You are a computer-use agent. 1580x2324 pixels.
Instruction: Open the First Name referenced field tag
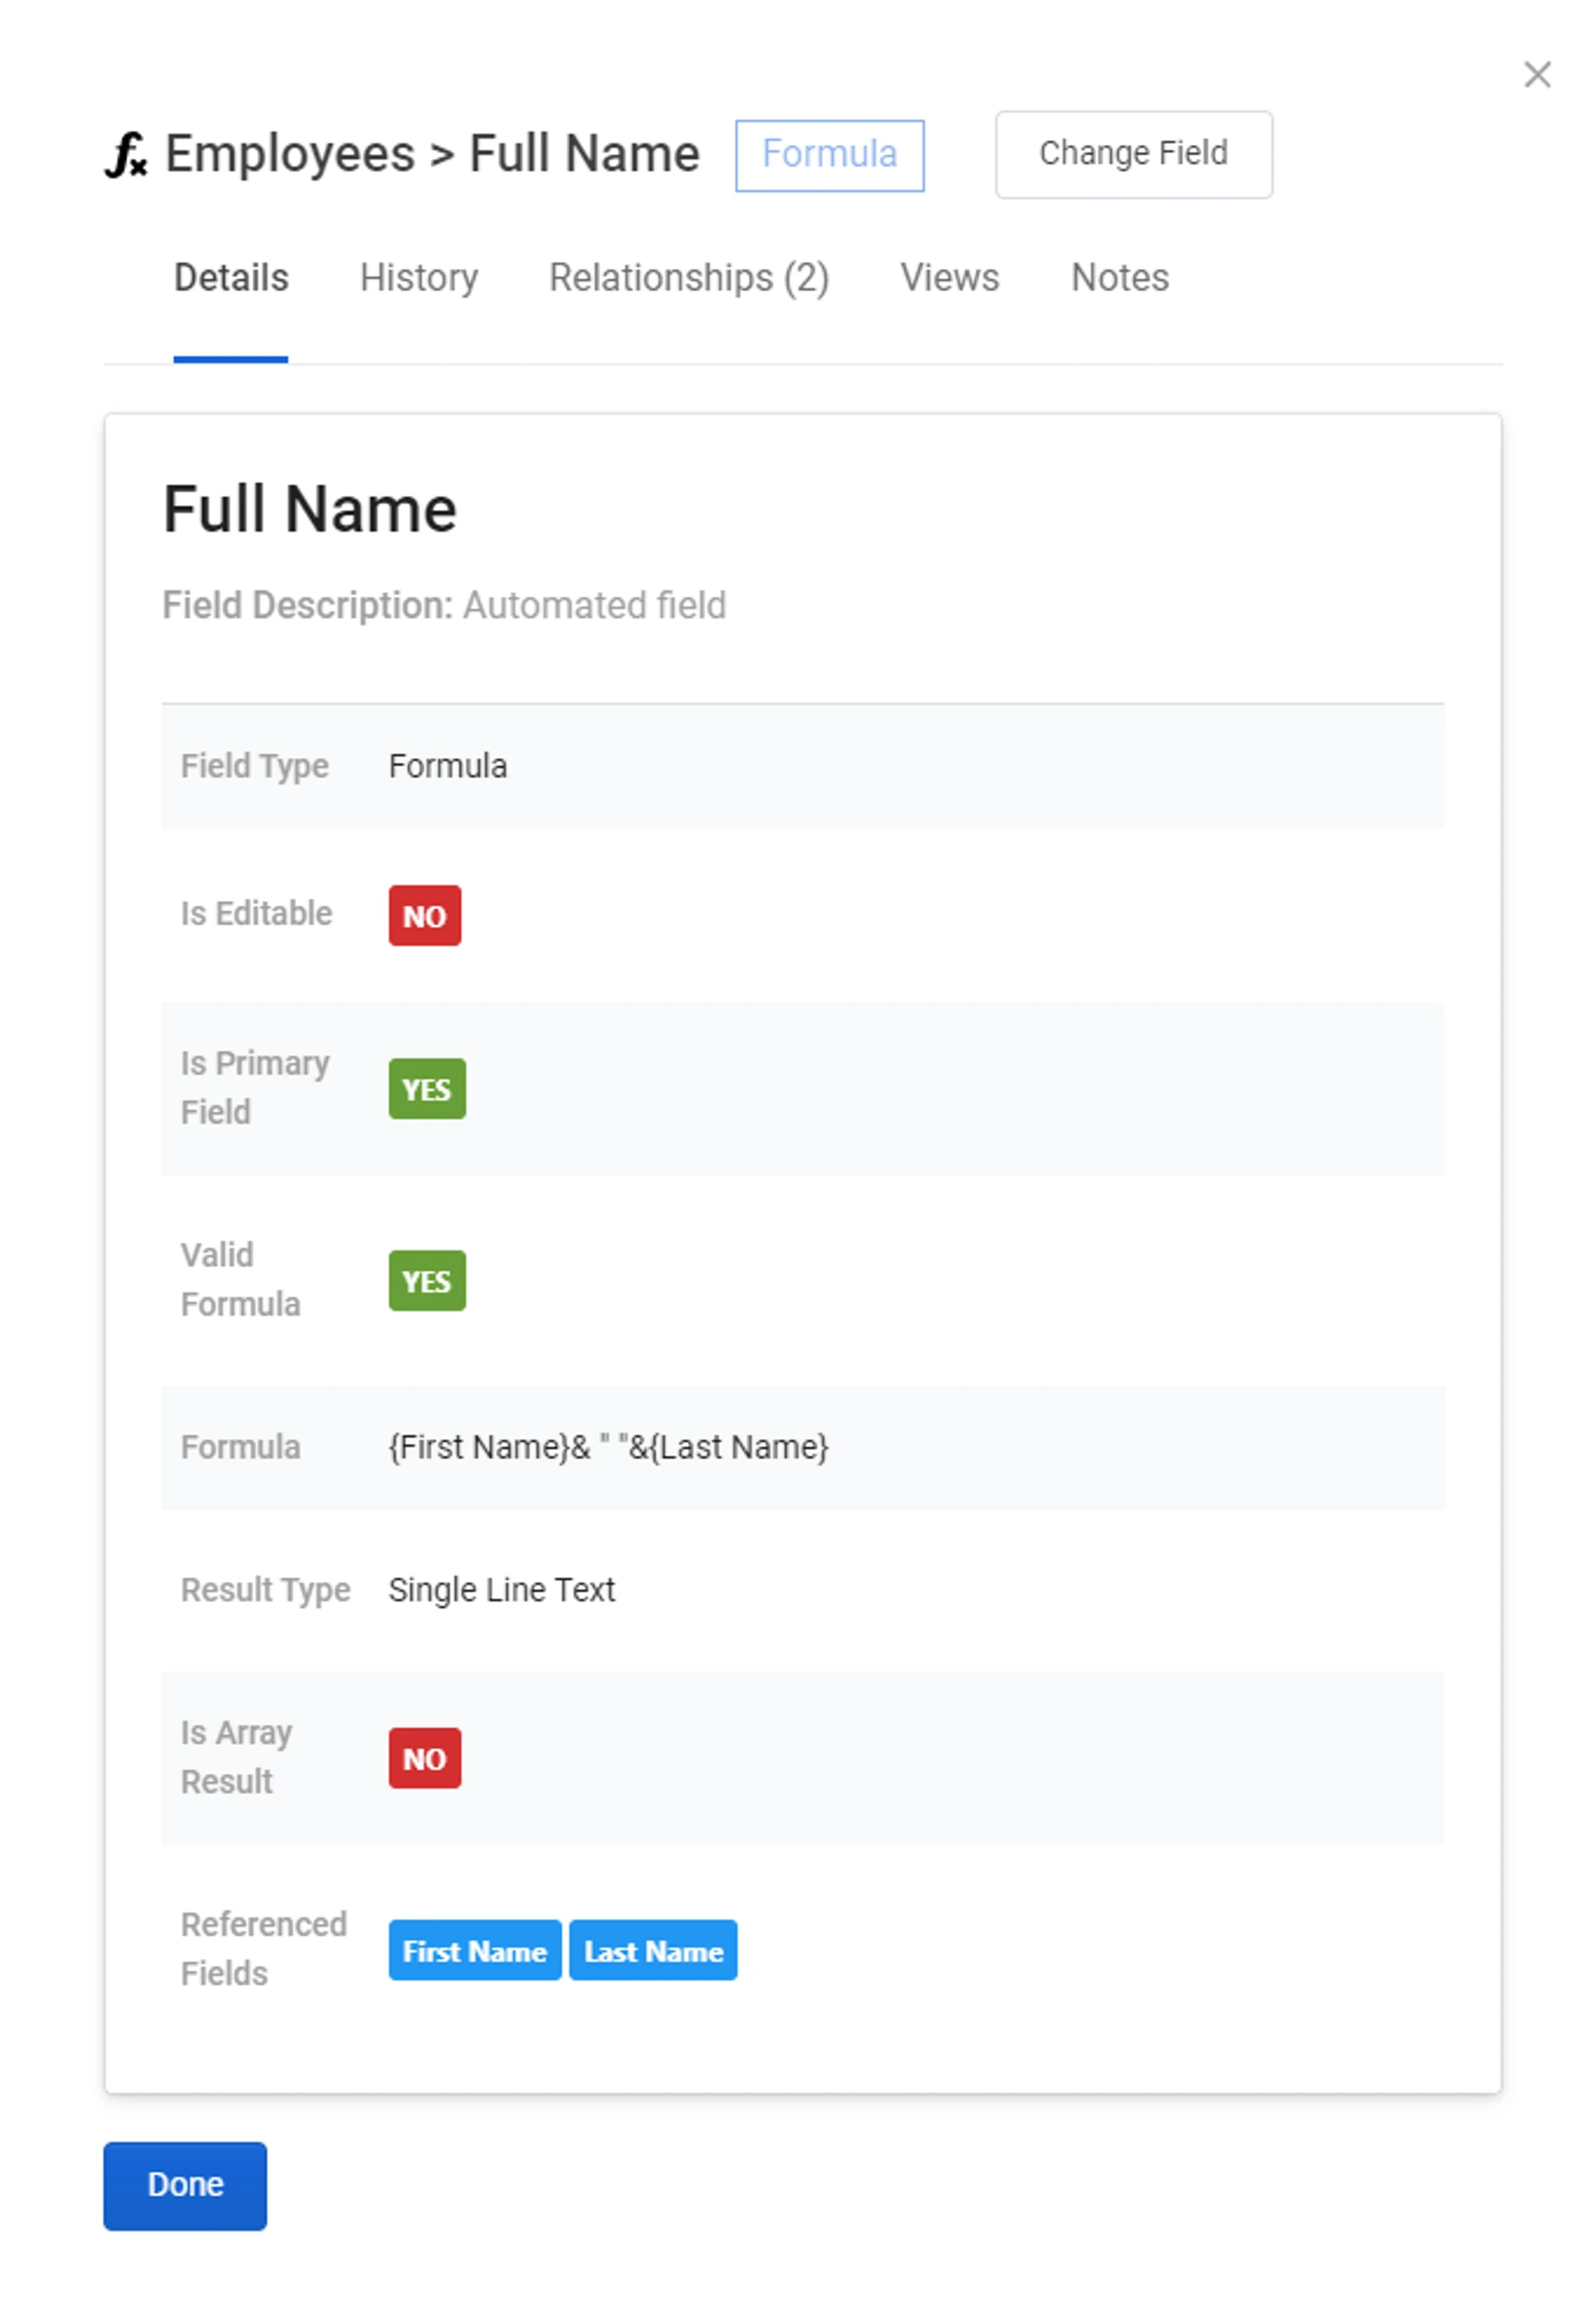pos(474,1950)
